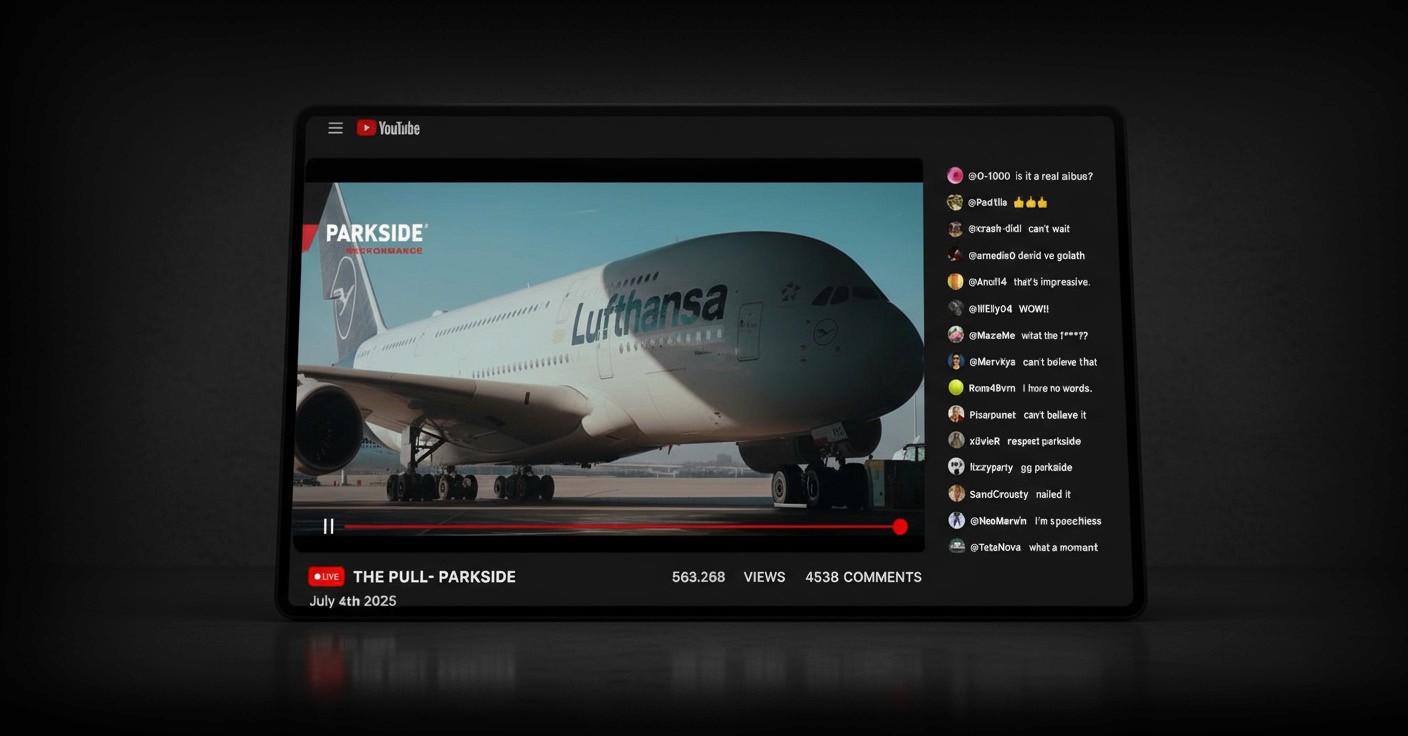Image resolution: width=1408 pixels, height=736 pixels.
Task: Click the comment 'WOW!!'
Action: (x=1034, y=309)
